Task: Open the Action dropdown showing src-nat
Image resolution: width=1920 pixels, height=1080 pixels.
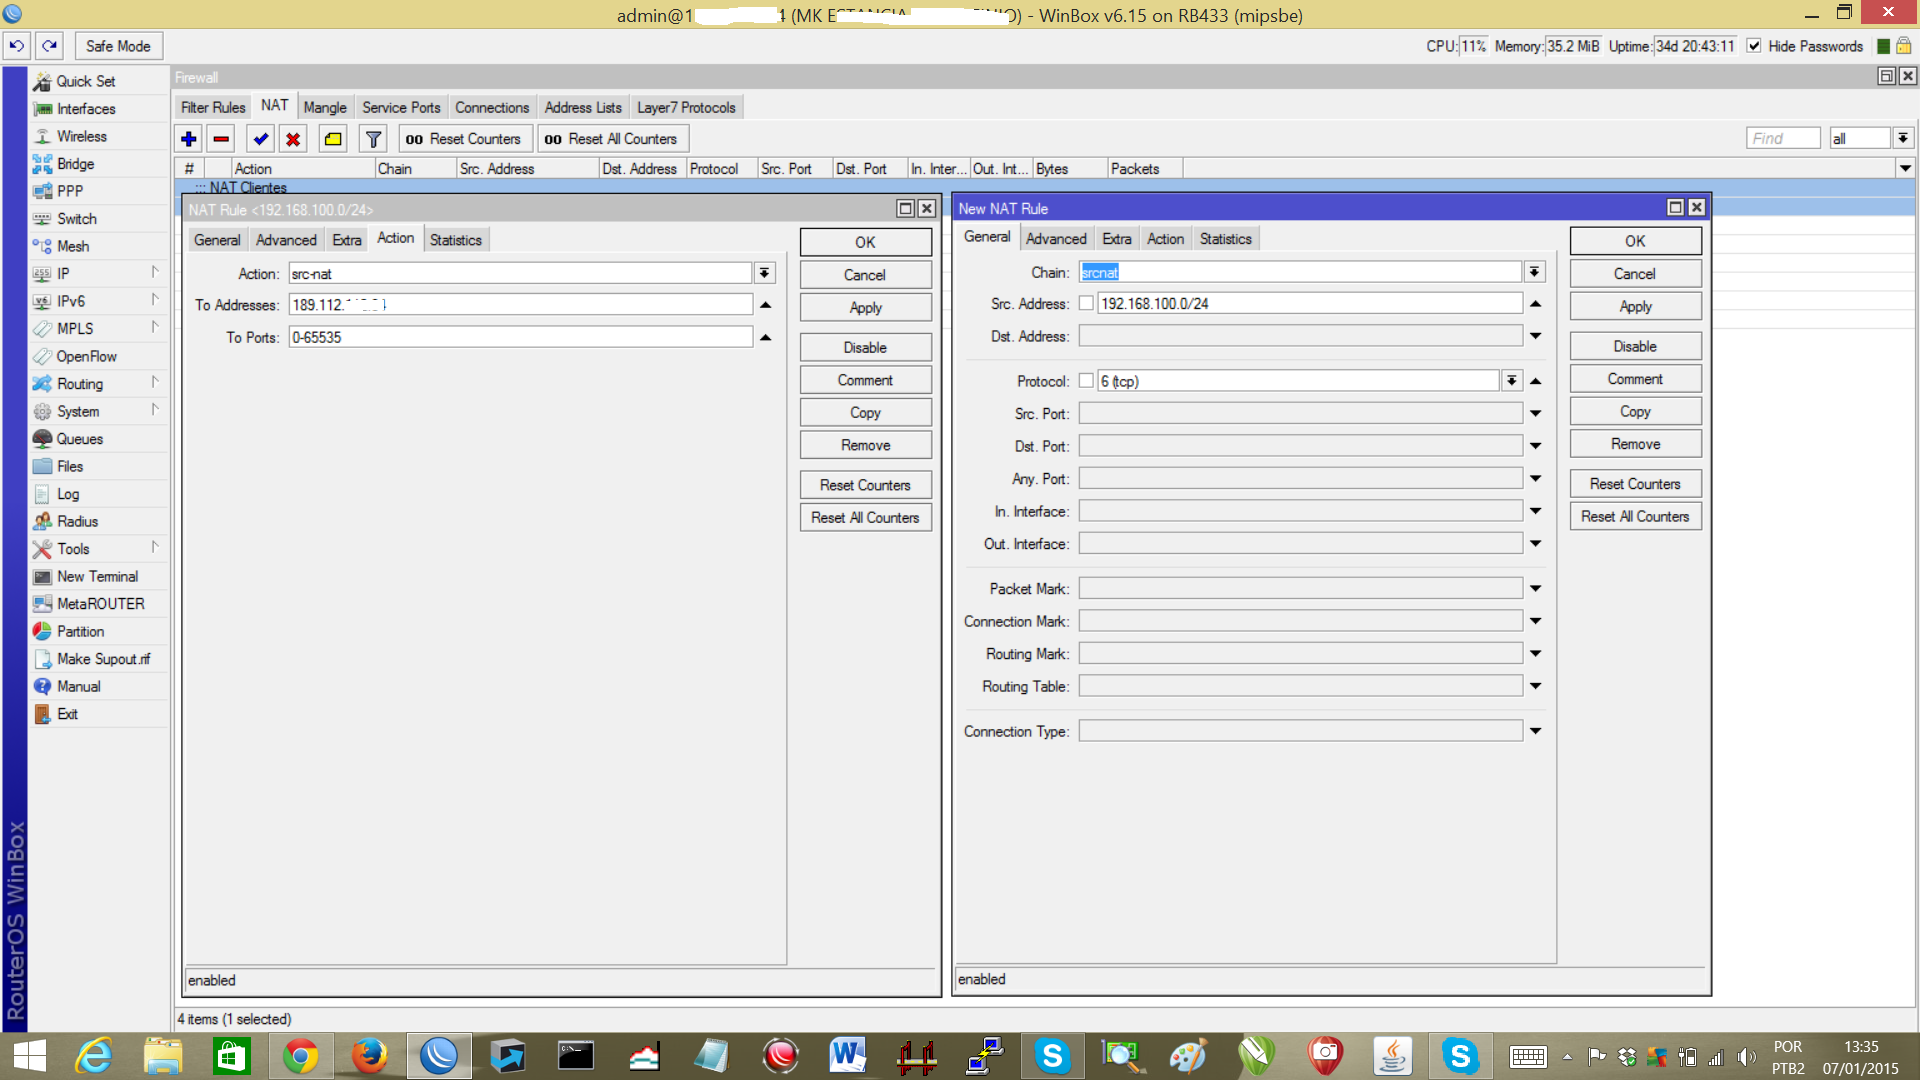Action: [764, 273]
